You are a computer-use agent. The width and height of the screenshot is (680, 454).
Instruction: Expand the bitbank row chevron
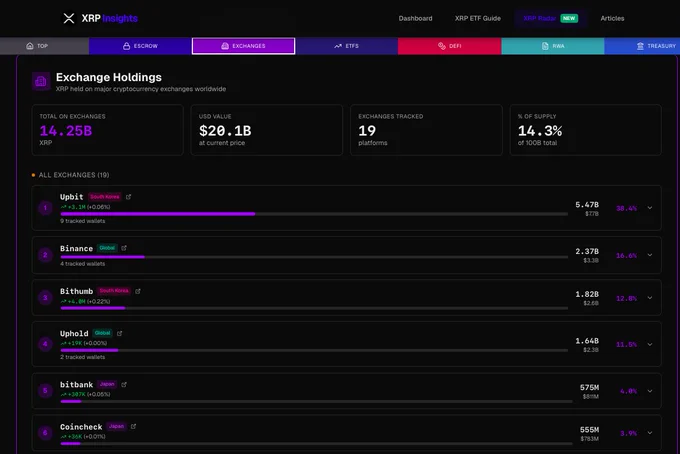coord(650,391)
